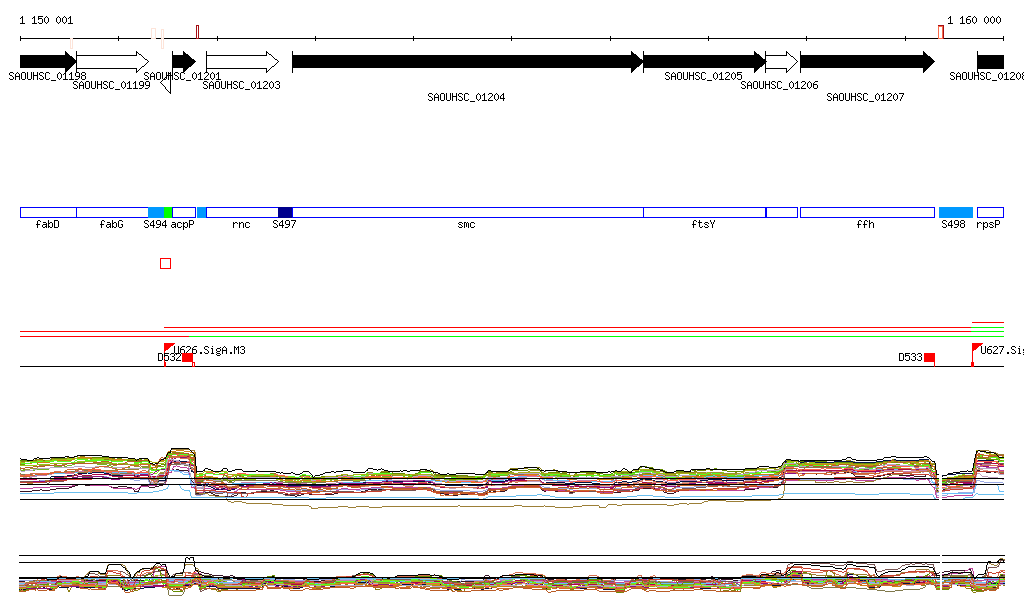Screen dimensions: 1024x611
Task: Select the small white SAOUHSC_01206 arrow
Action: 781,62
